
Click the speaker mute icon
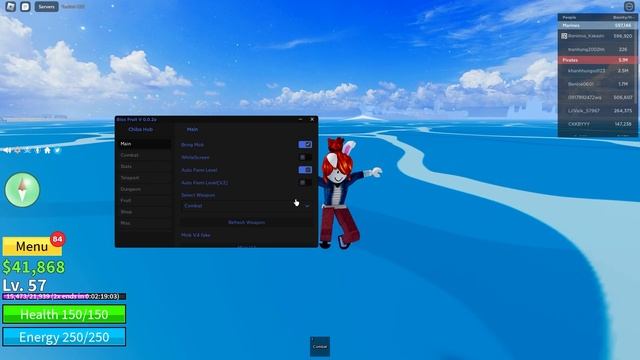click(7, 151)
